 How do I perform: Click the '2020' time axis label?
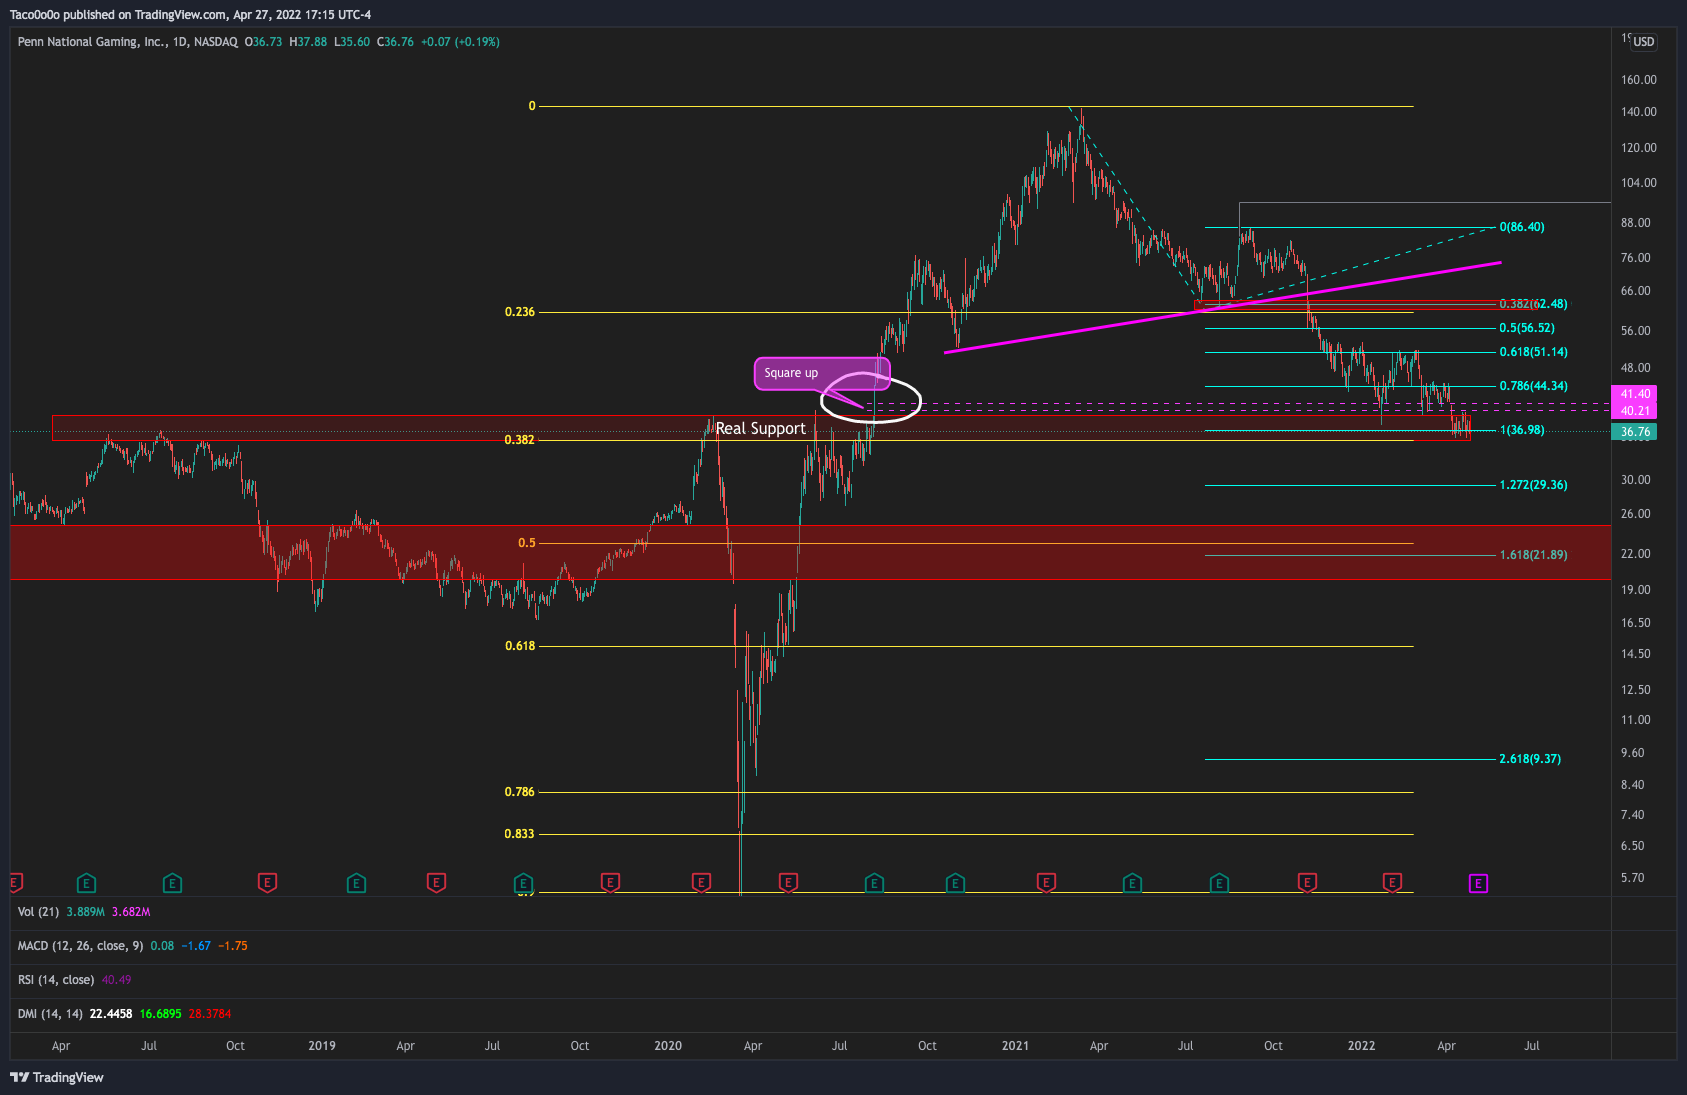click(668, 1046)
